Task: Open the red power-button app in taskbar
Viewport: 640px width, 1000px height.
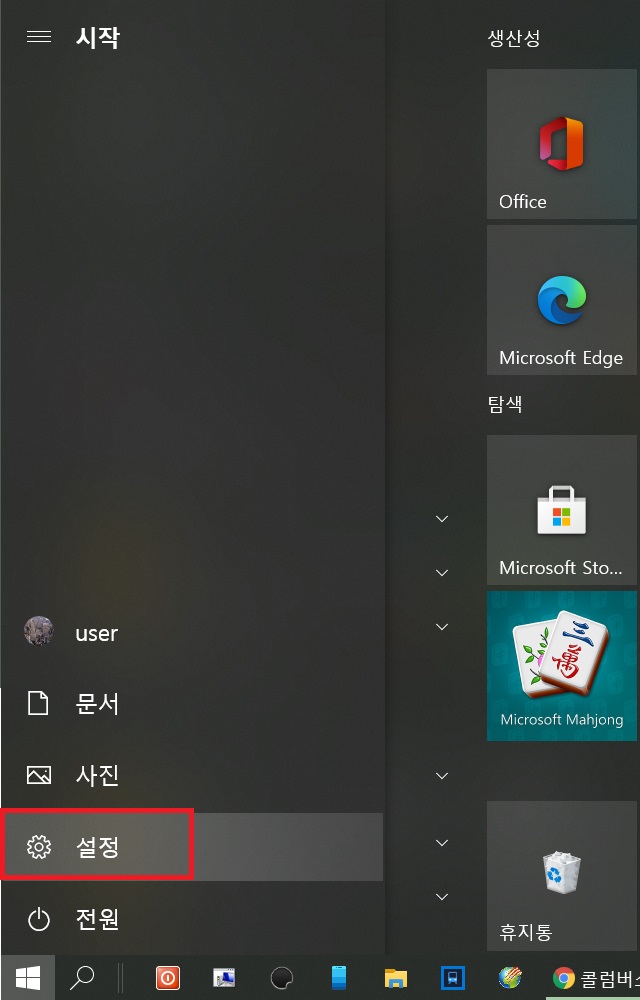Action: (x=168, y=978)
